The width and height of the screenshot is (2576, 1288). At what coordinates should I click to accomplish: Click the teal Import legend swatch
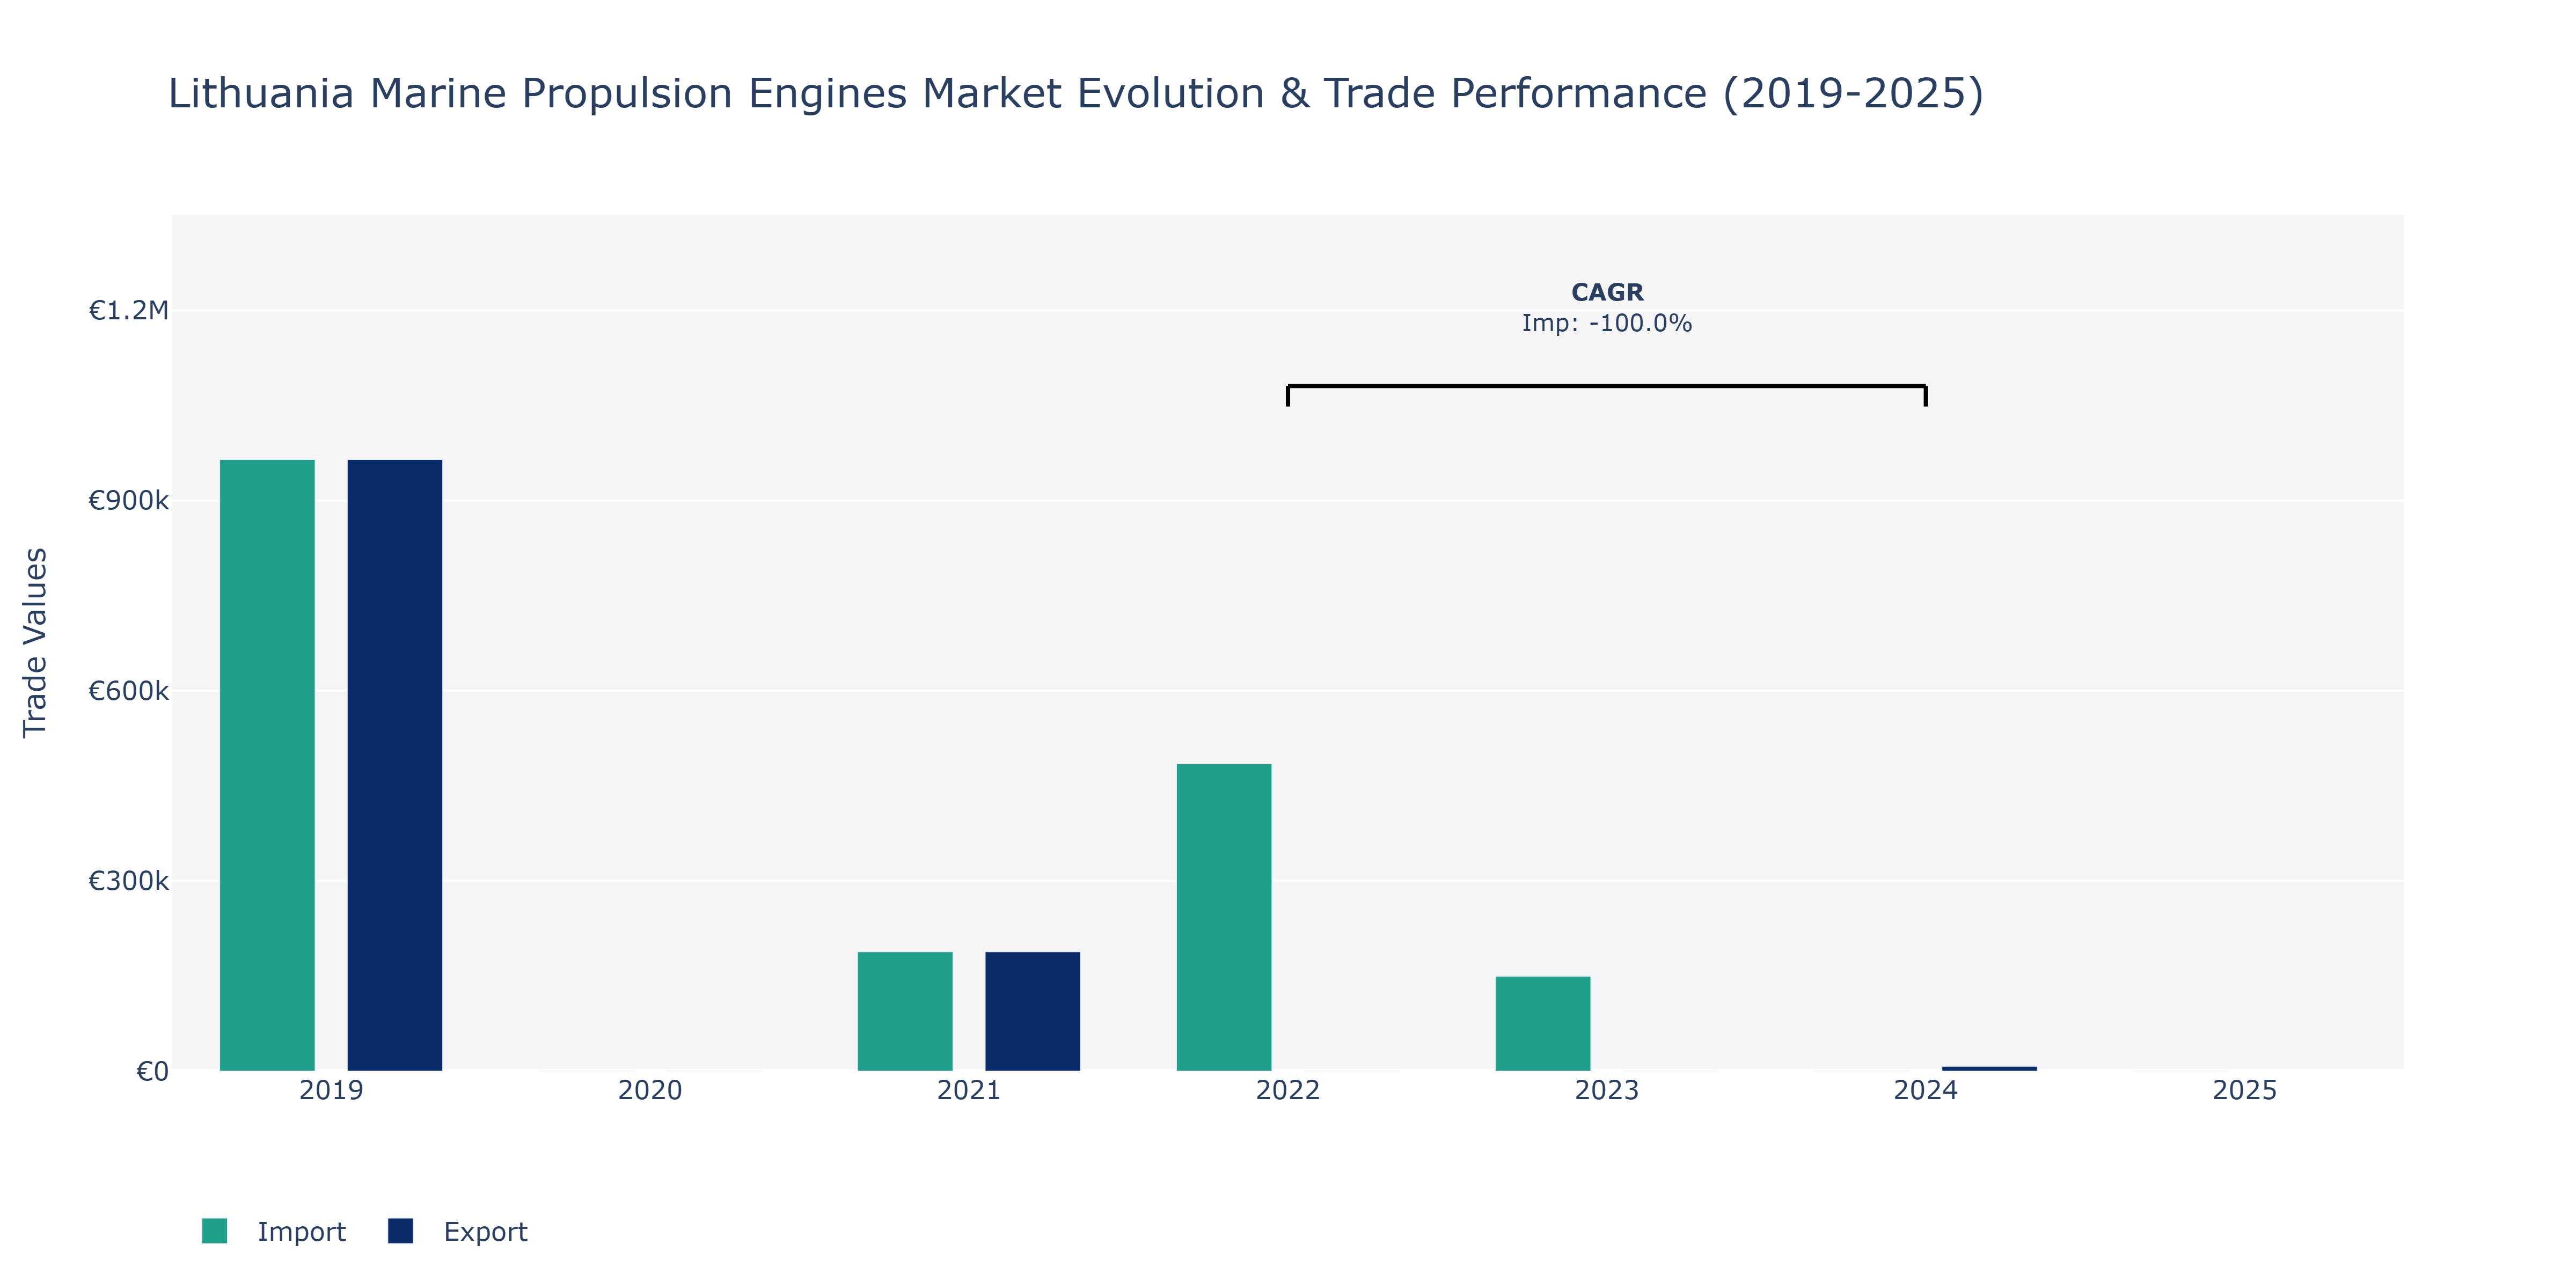click(214, 1231)
